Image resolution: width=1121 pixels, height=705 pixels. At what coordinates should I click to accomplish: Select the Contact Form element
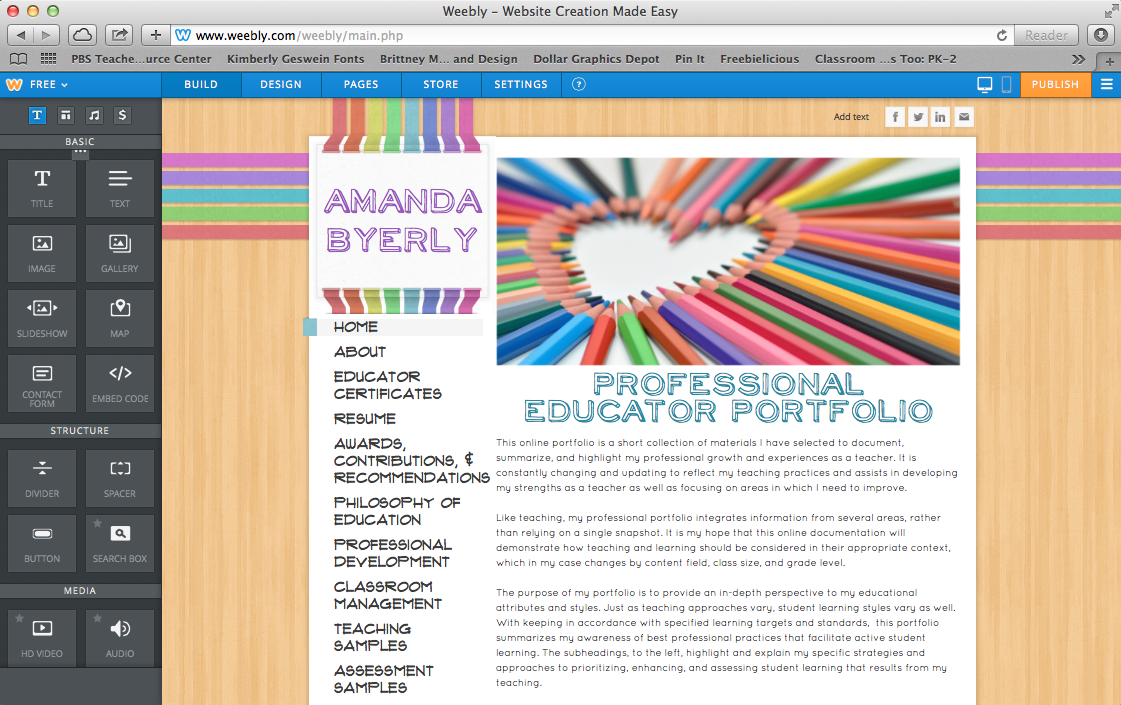(41, 383)
